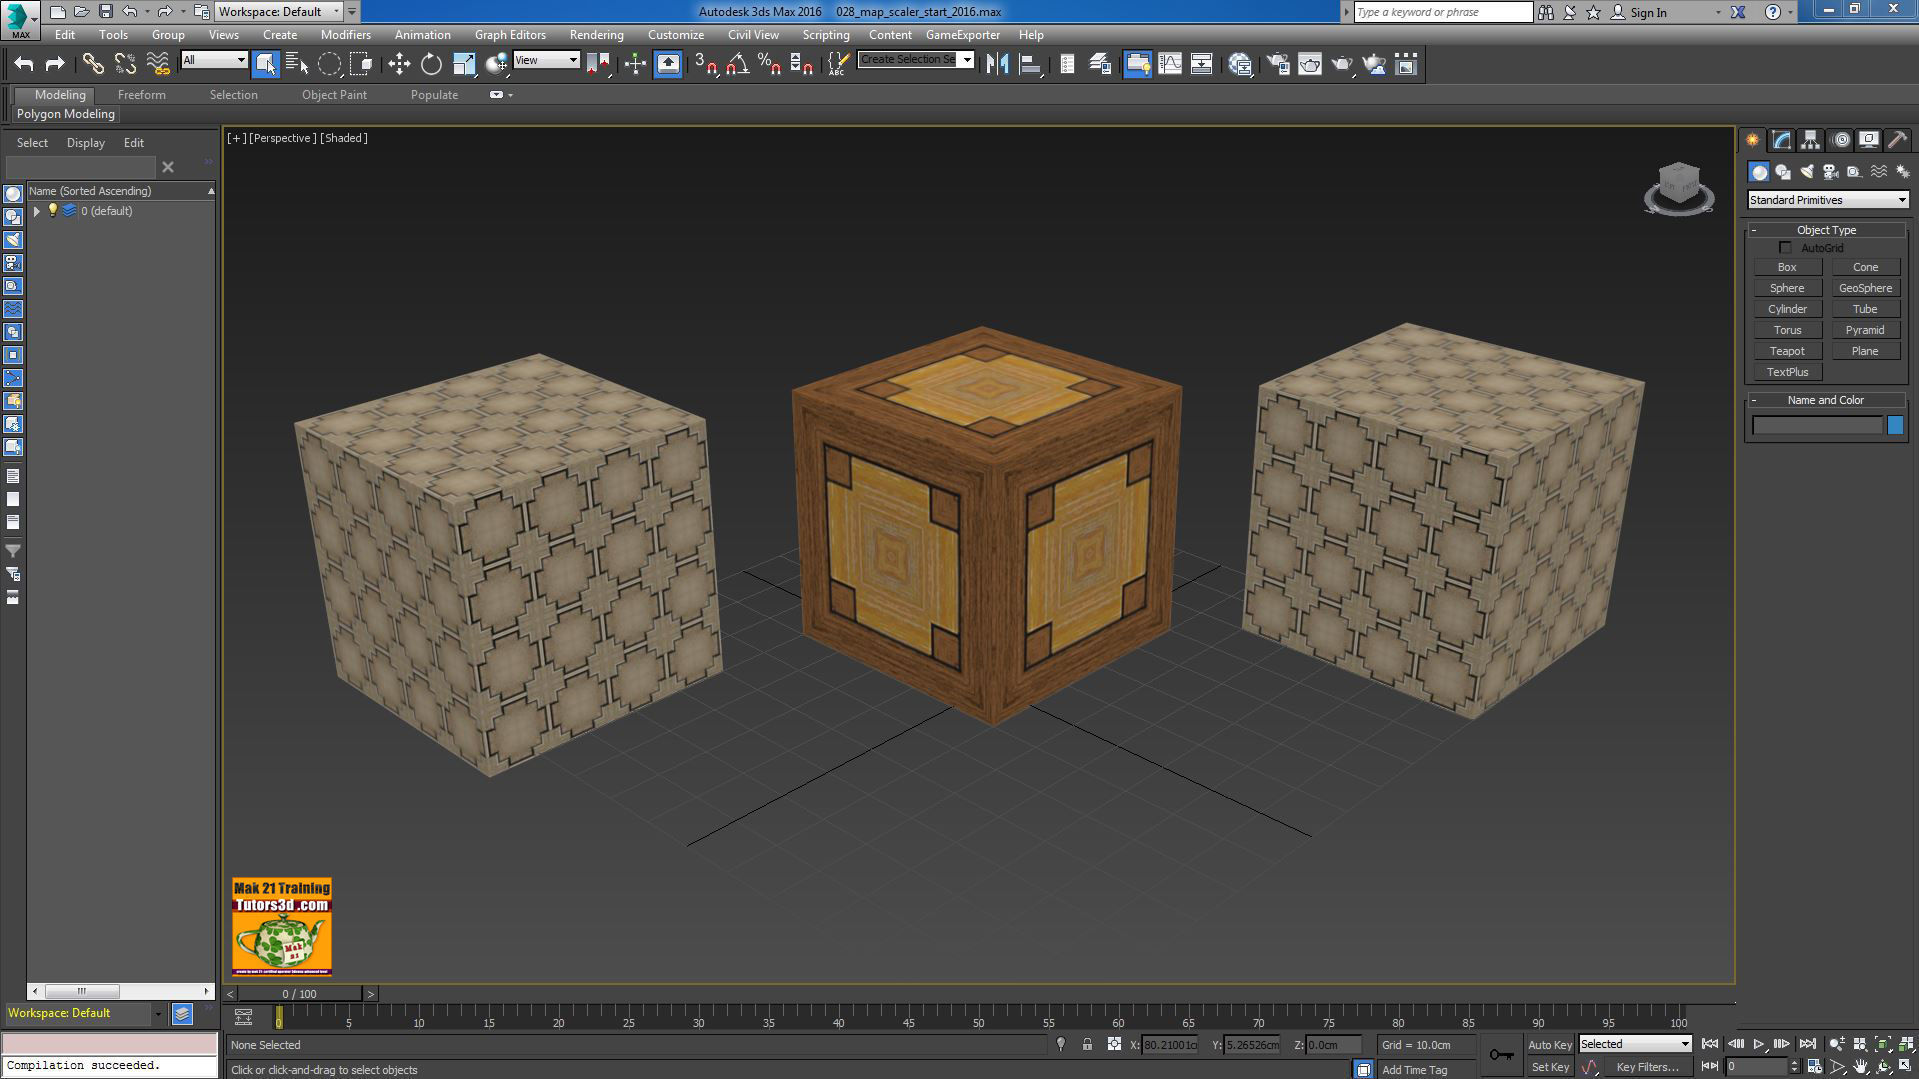The width and height of the screenshot is (1919, 1079).
Task: Open the Schematic View
Action: 1202,64
